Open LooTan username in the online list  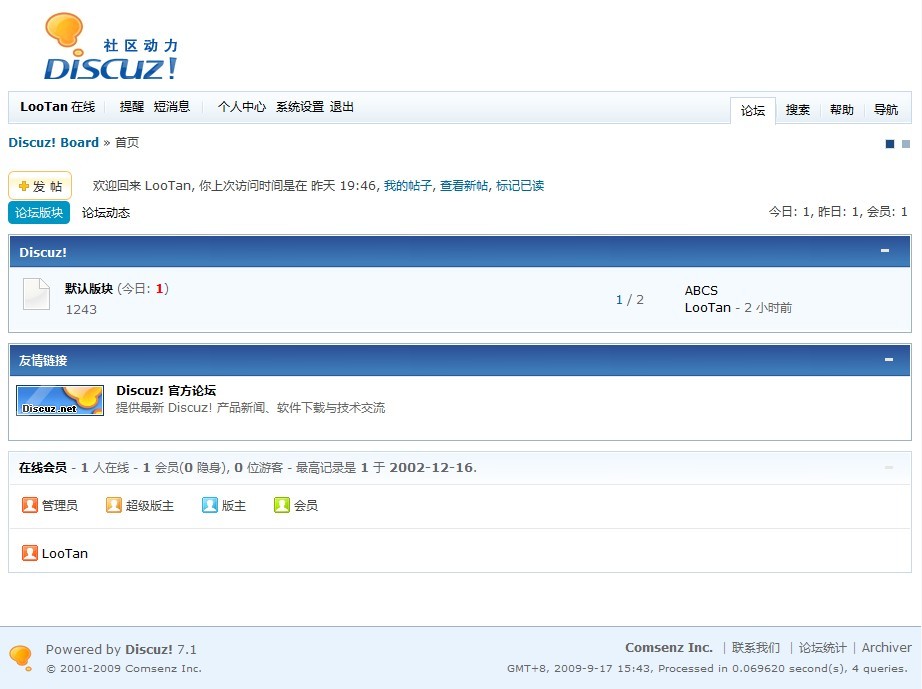(x=65, y=554)
